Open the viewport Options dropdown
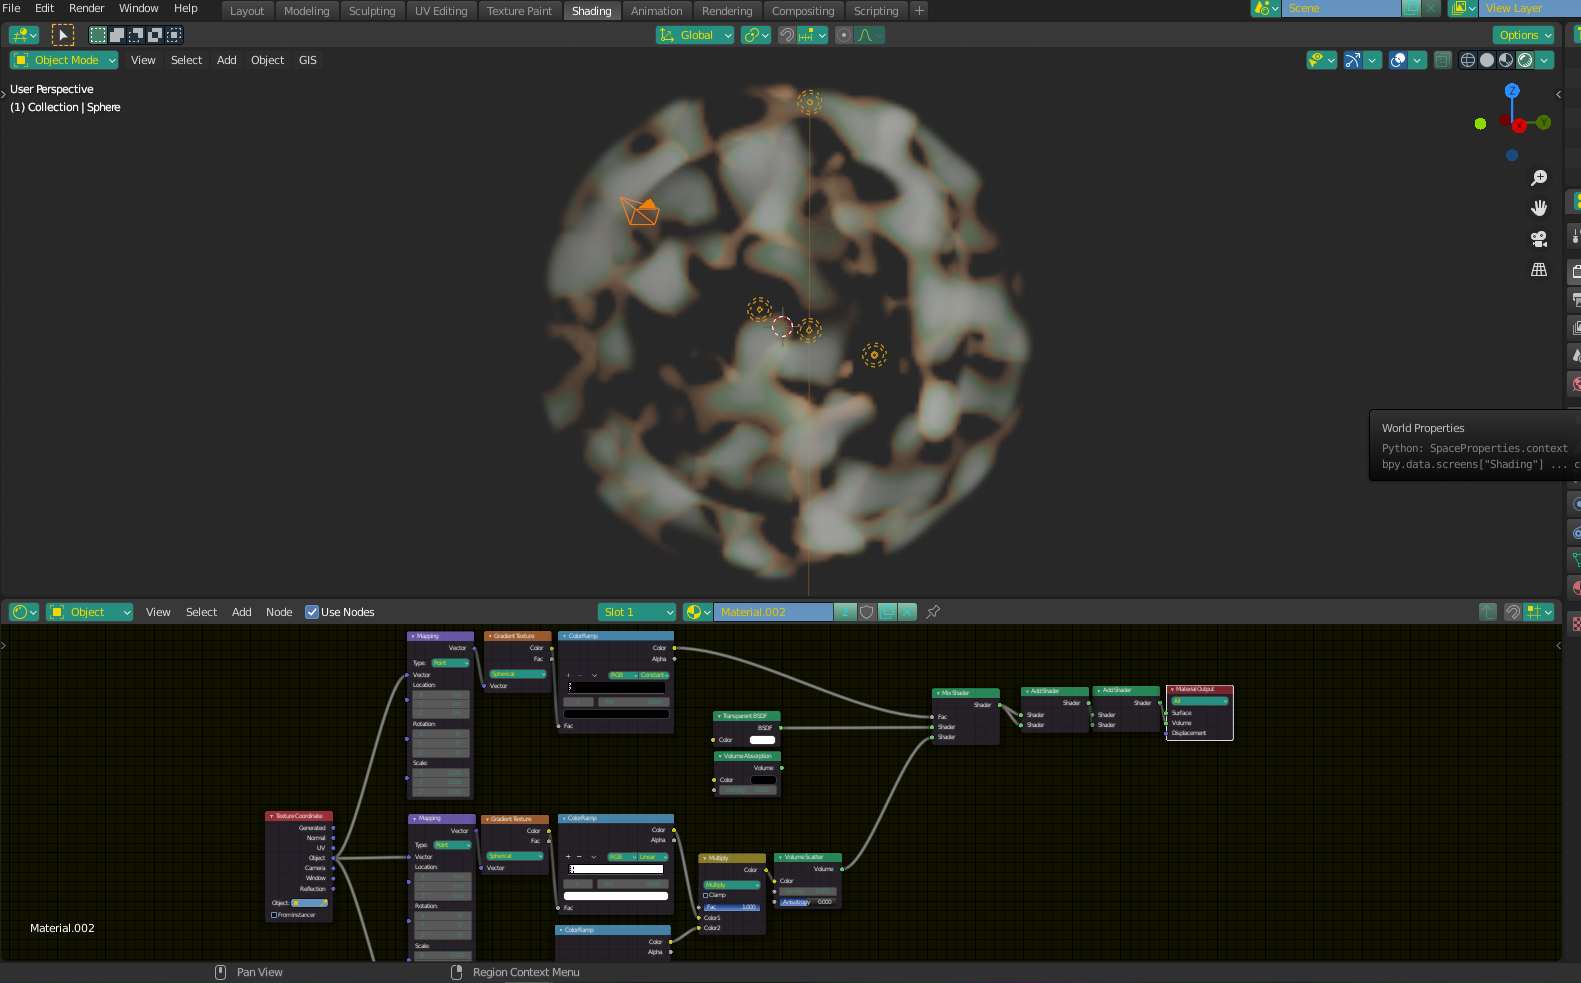The image size is (1581, 983). click(1524, 35)
